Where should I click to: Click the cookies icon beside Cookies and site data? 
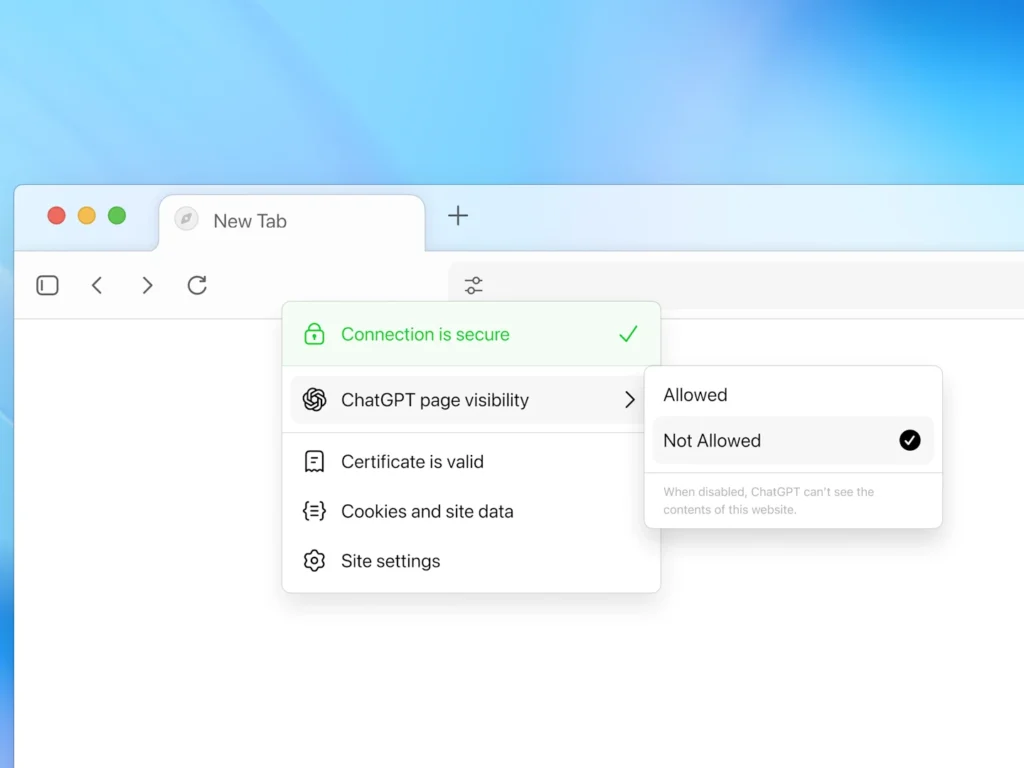314,511
